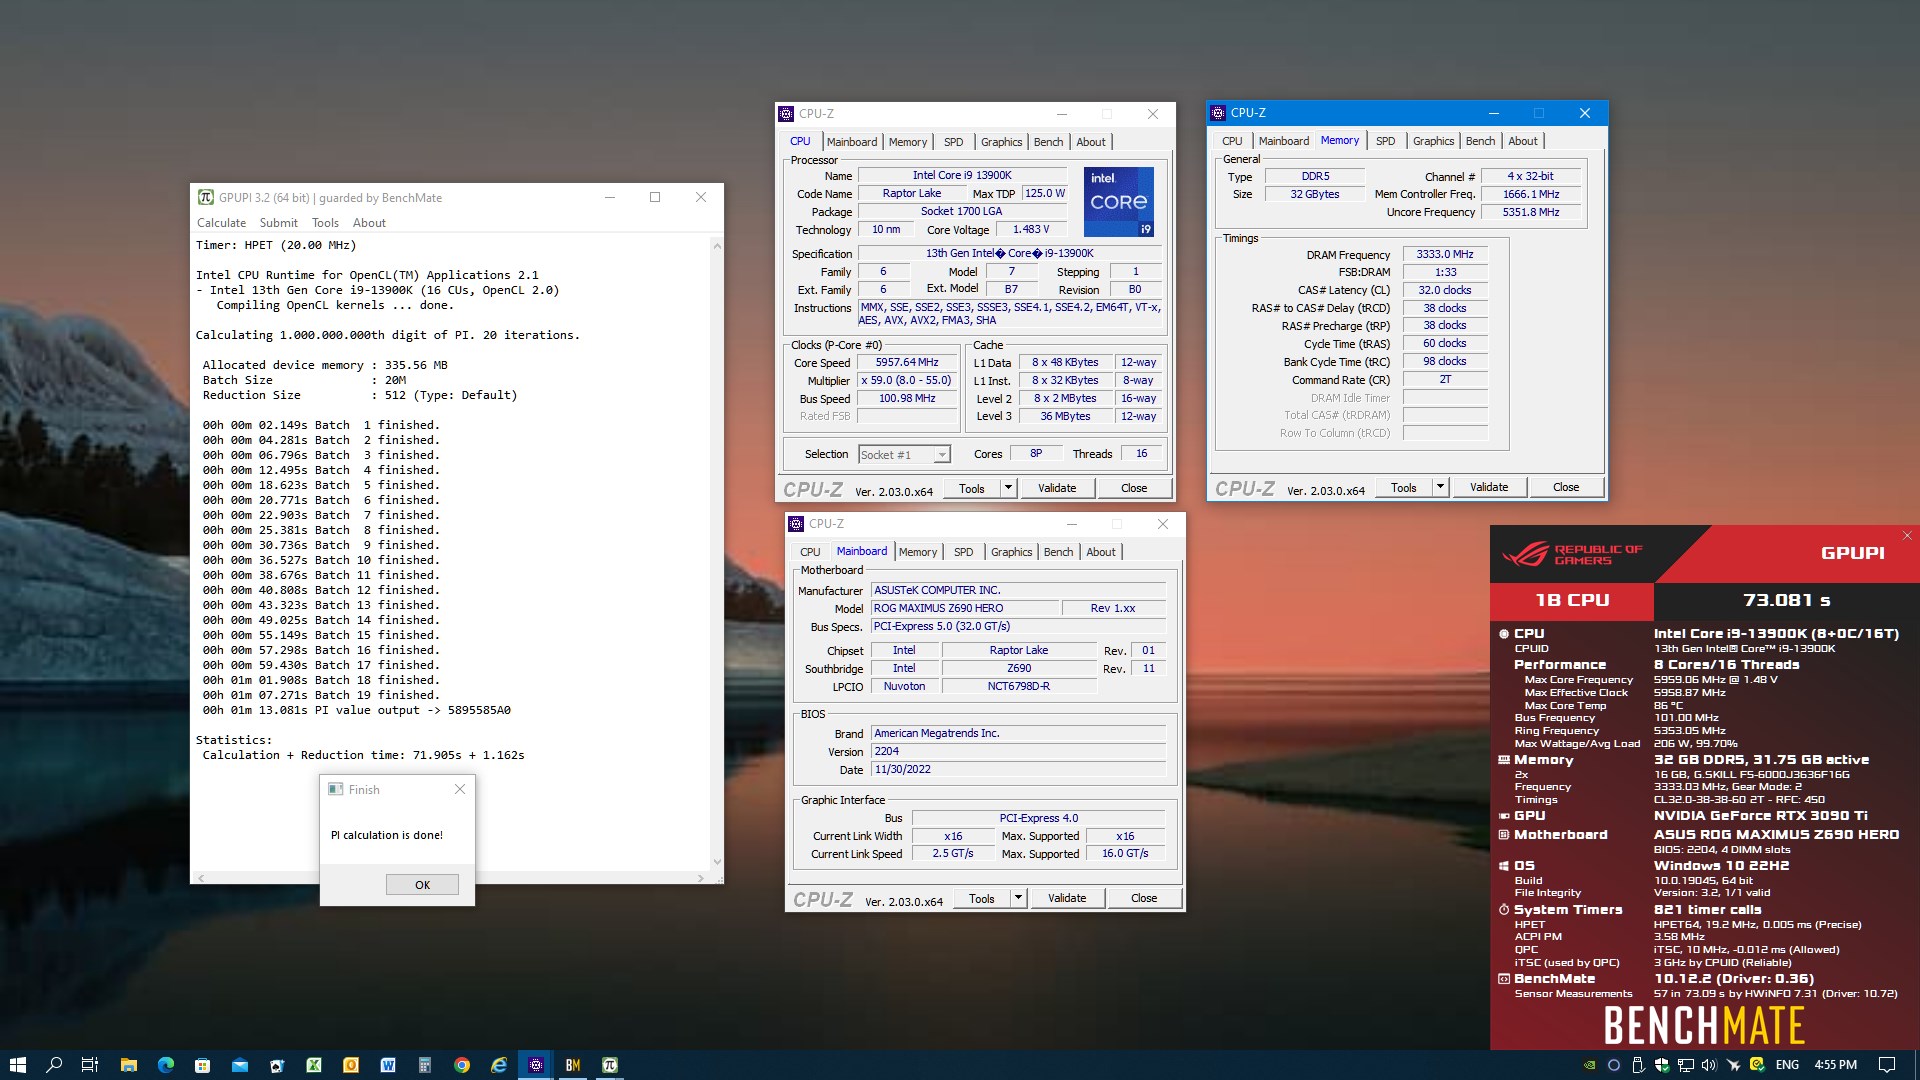Click Safely Remove Hardware tray icon
The height and width of the screenshot is (1080, 1920).
(1637, 1065)
